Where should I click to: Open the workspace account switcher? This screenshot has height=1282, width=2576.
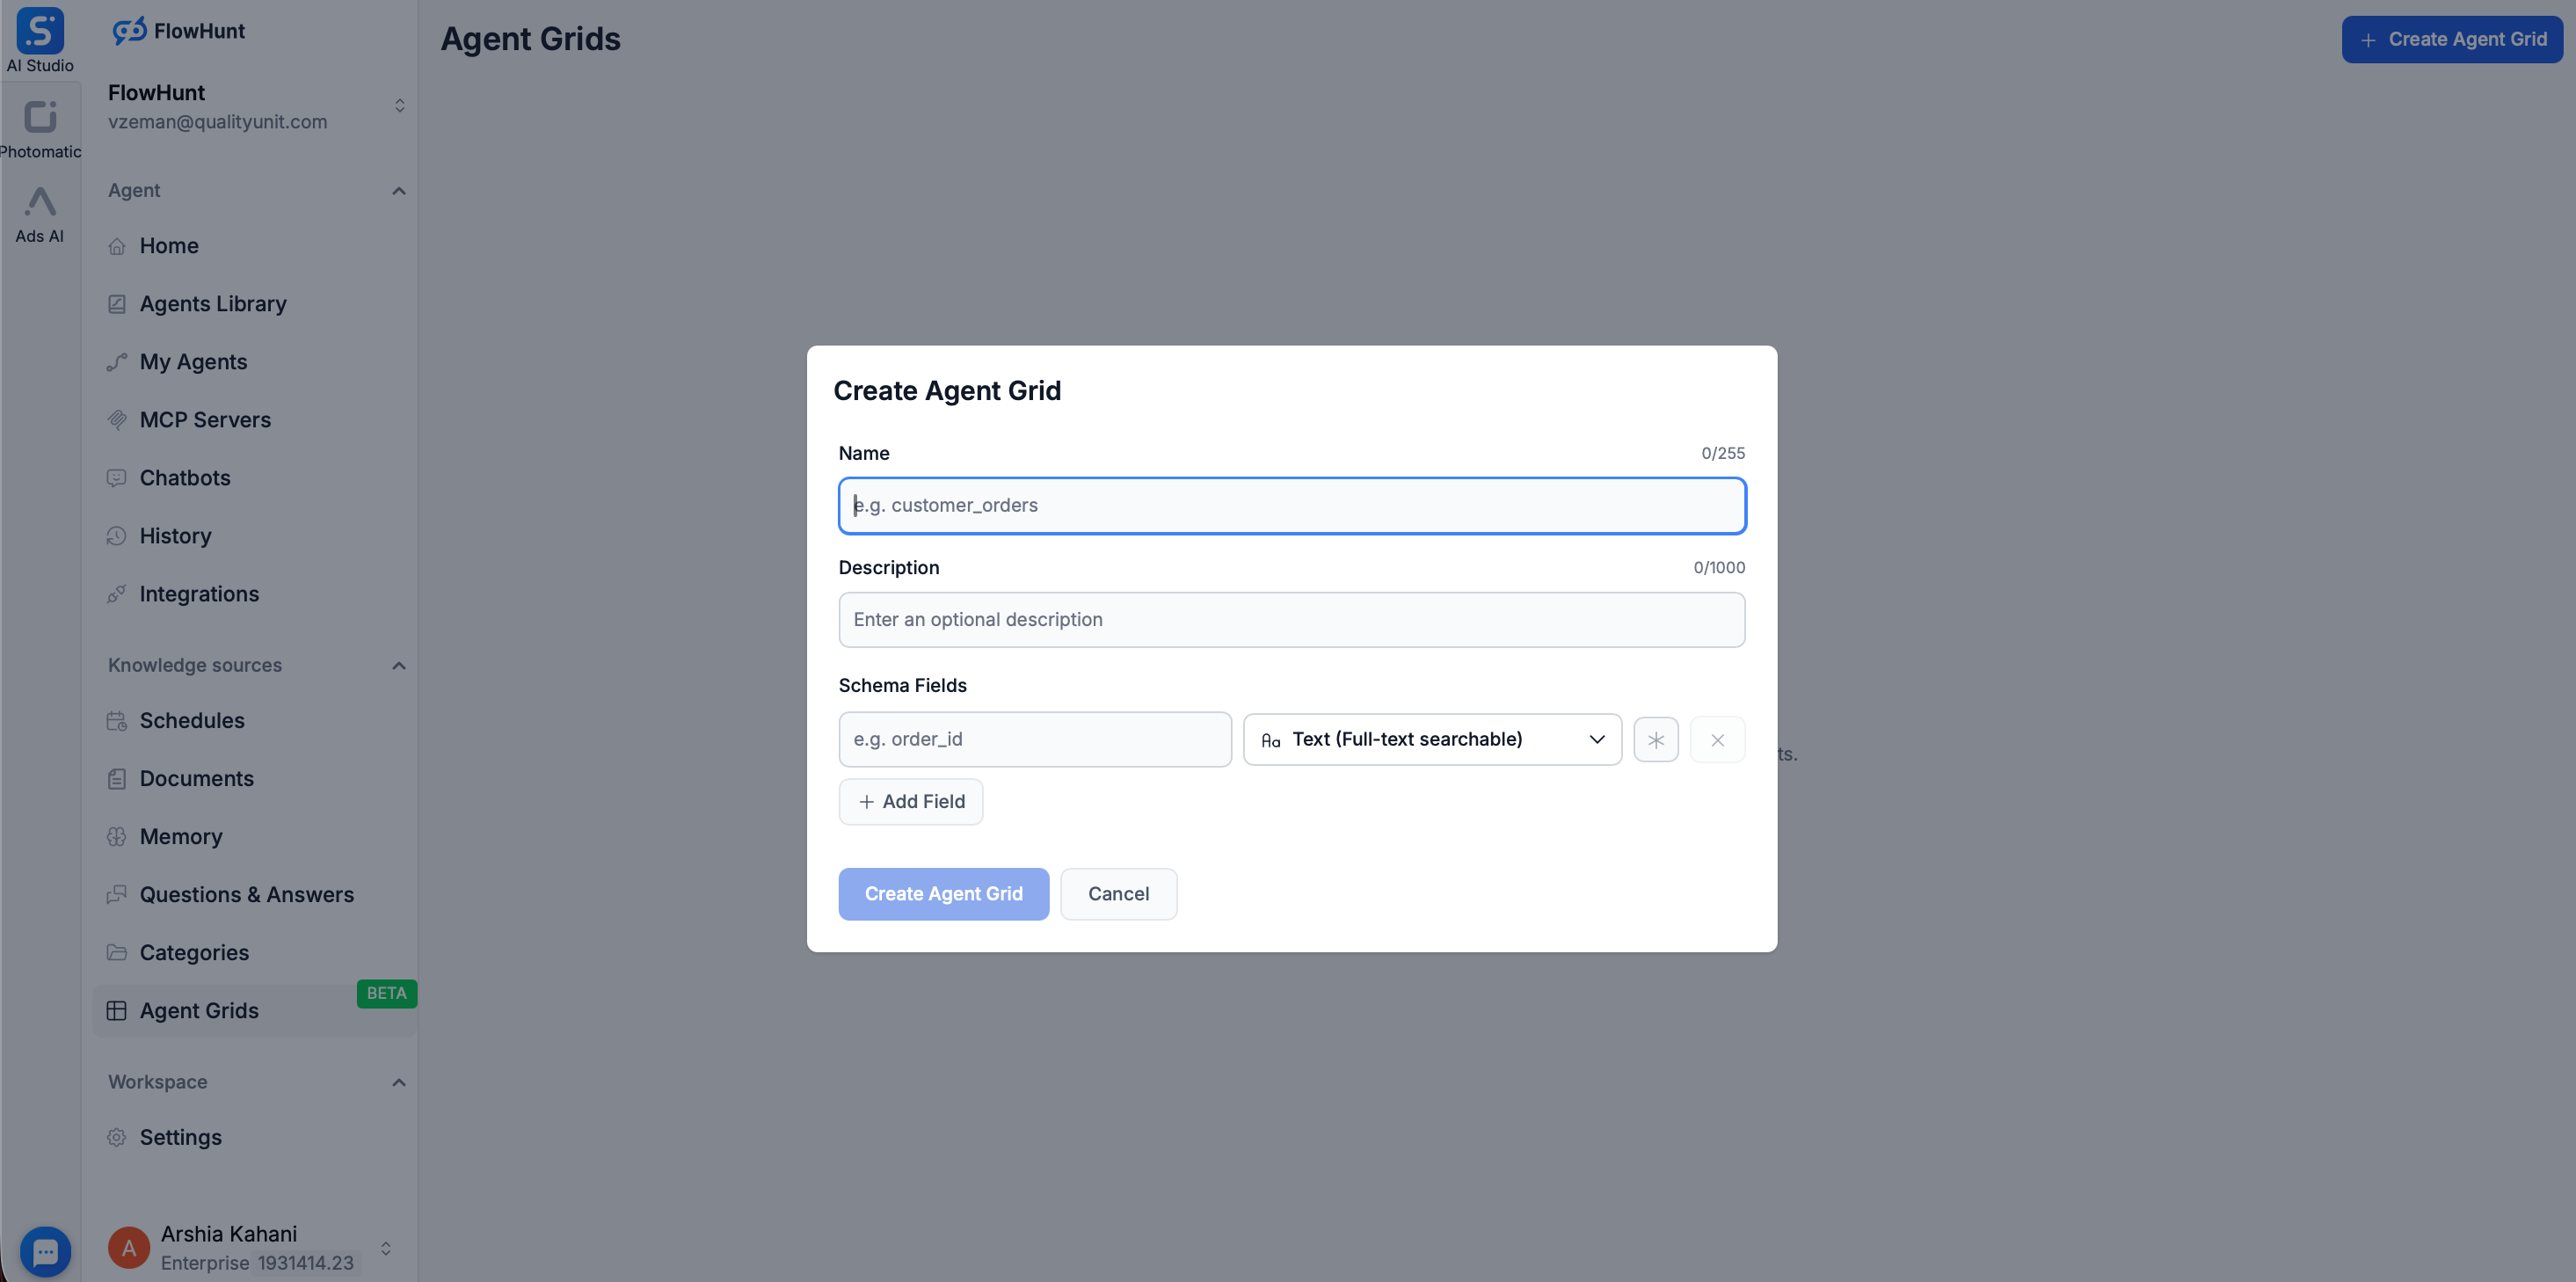398,105
